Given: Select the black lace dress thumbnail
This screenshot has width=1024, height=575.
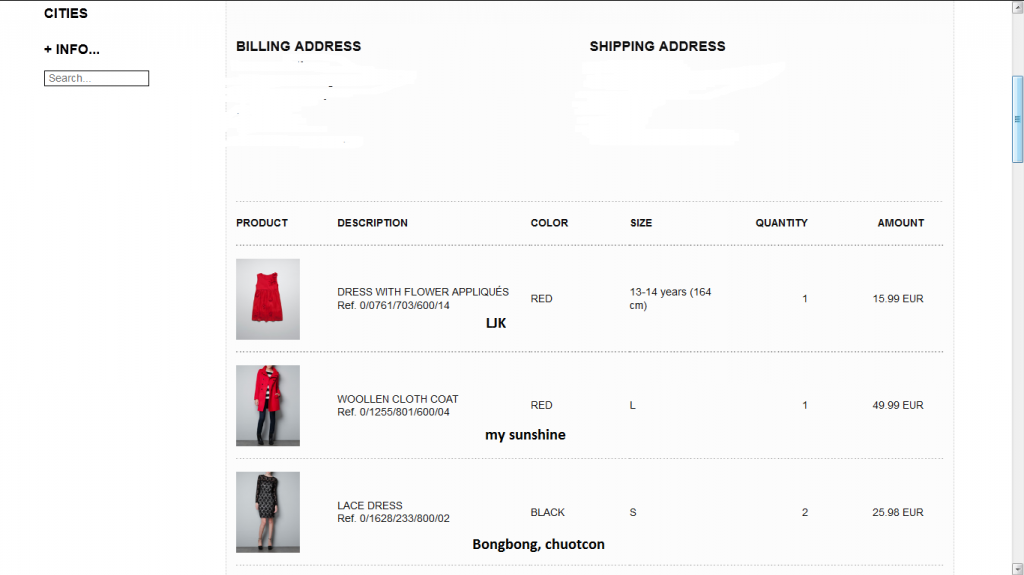Looking at the screenshot, I should pyautogui.click(x=267, y=512).
